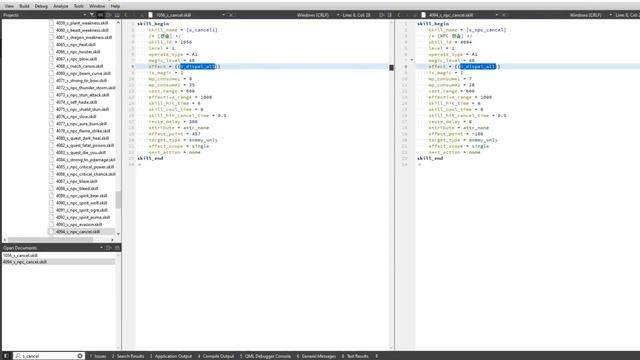This screenshot has height=360, width=640.
Task: Open the Tools menu
Action: pyautogui.click(x=78, y=6)
